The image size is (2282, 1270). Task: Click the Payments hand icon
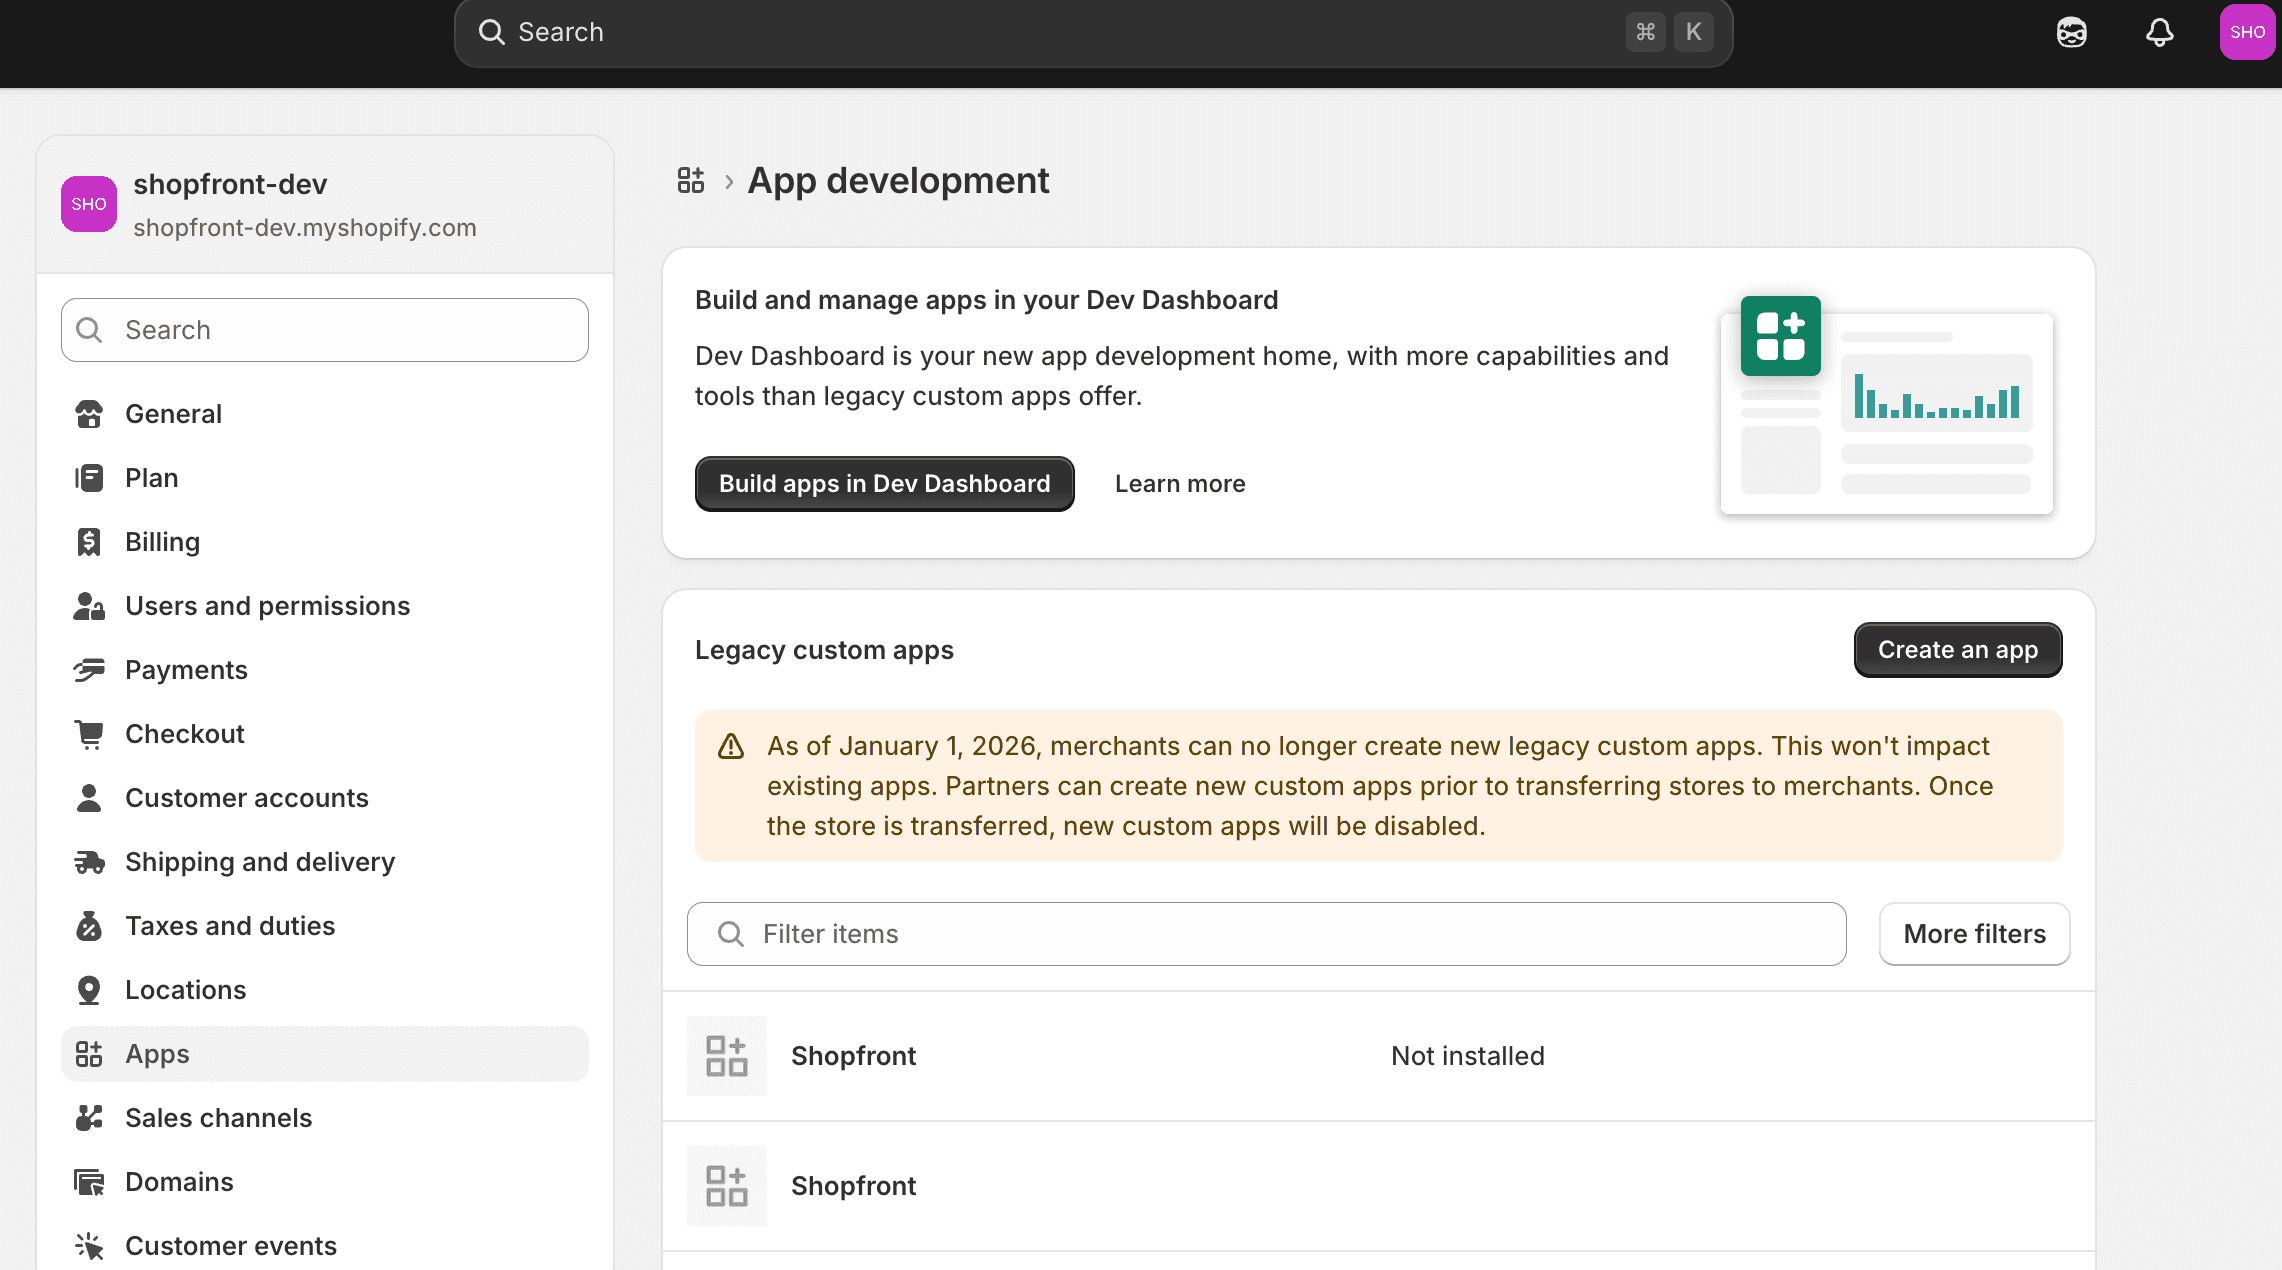coord(89,670)
